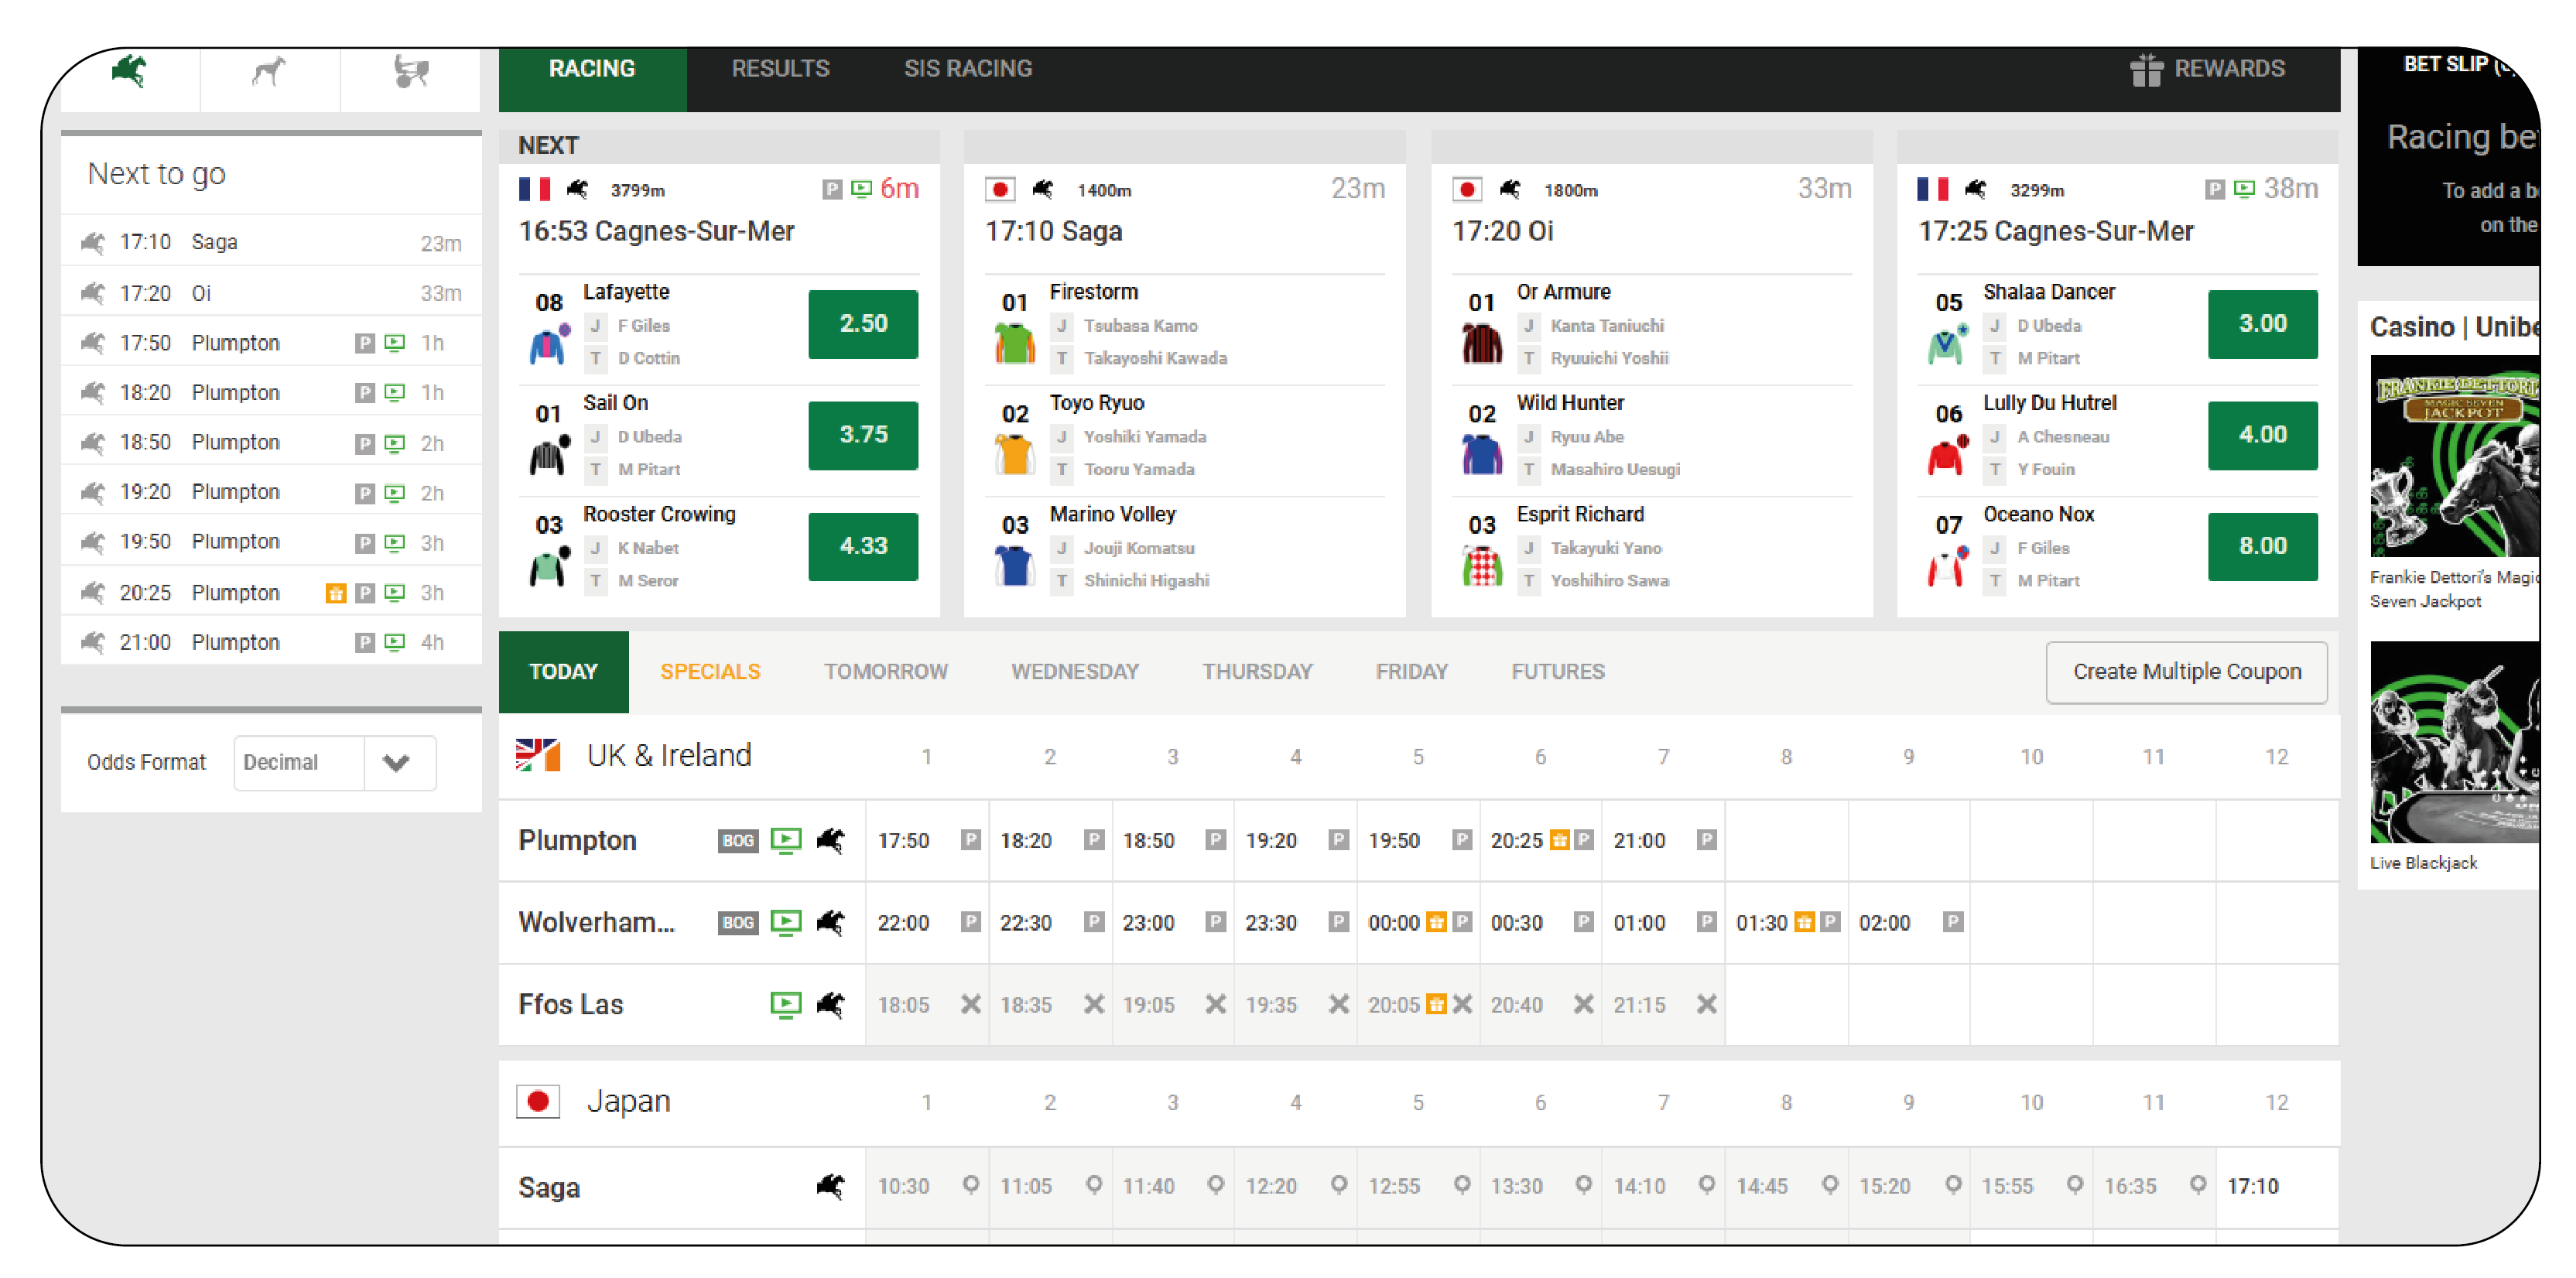Open Wolverhampton 02:00 race

[1908, 922]
